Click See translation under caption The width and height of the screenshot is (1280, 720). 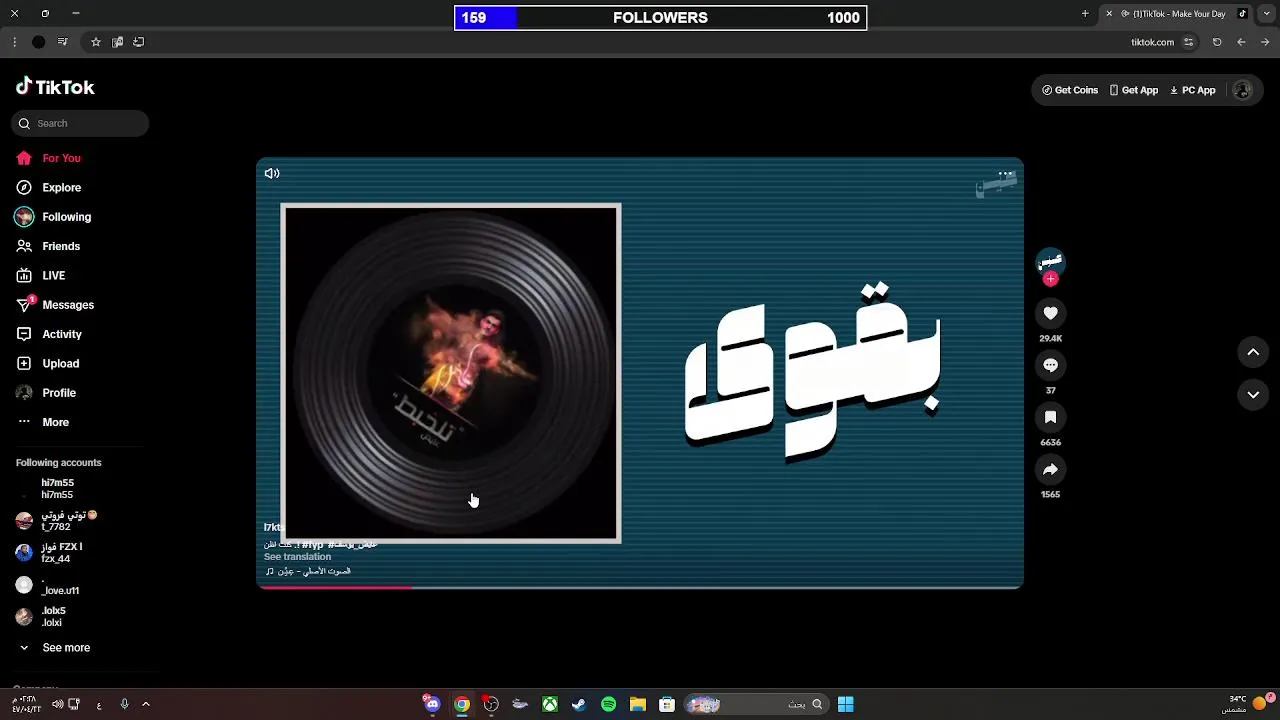[297, 557]
